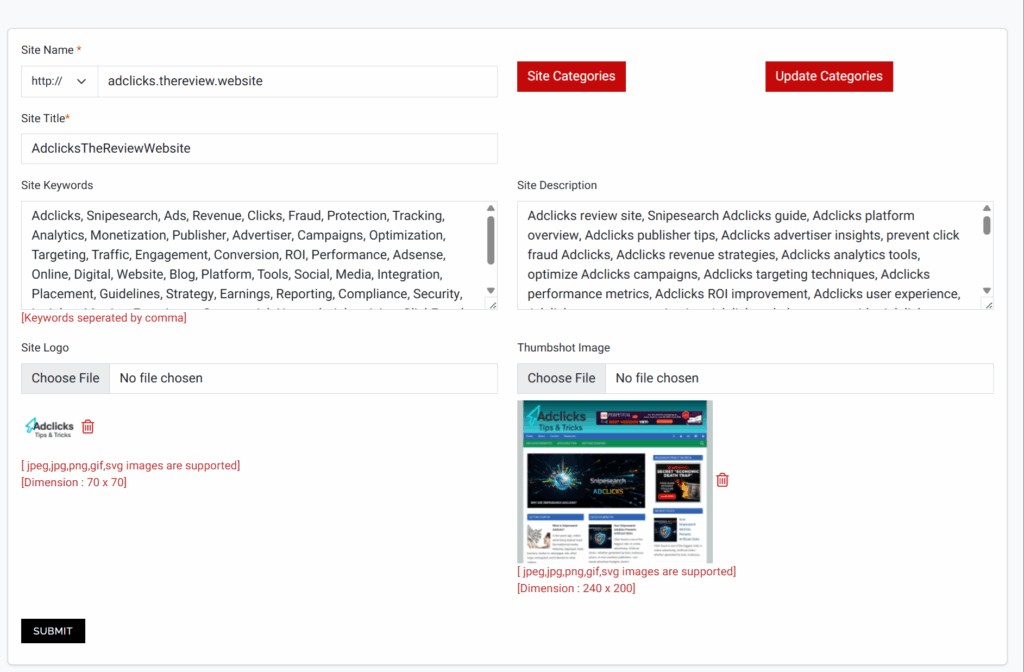This screenshot has width=1024, height=672.
Task: Click the Site Categories button
Action: click(571, 76)
